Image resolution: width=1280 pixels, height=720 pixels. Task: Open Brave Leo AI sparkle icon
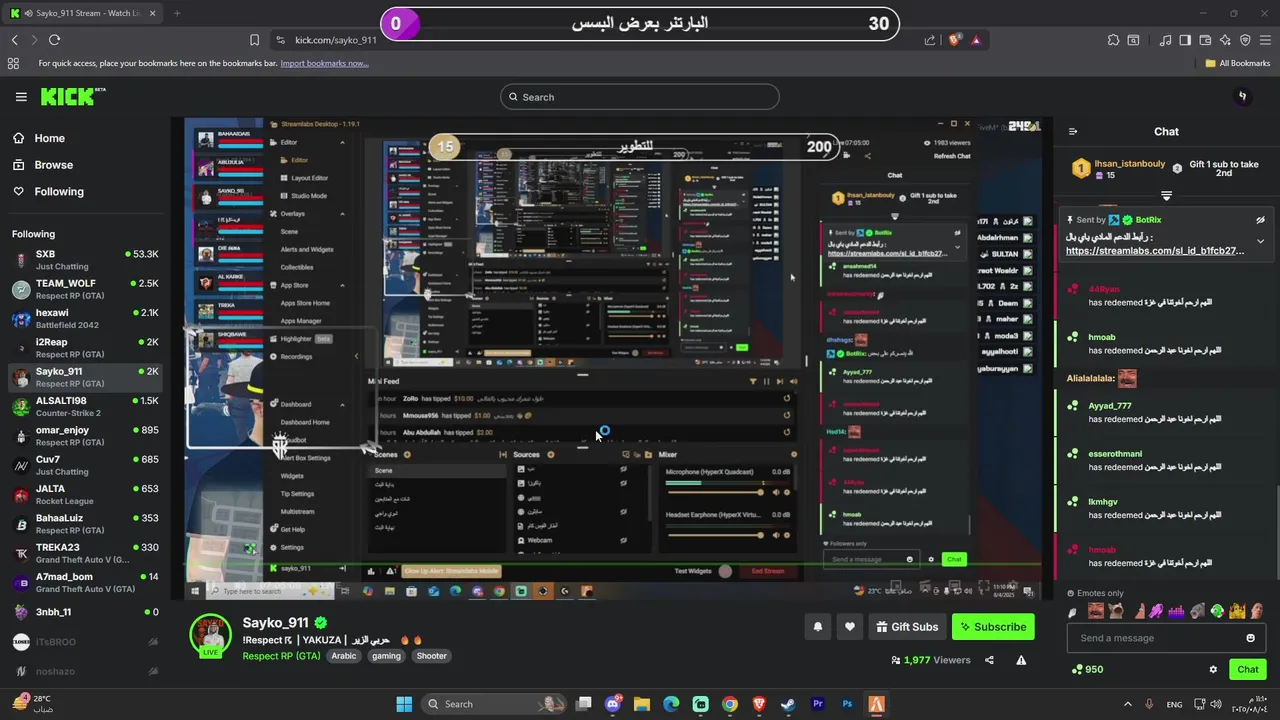click(1225, 40)
